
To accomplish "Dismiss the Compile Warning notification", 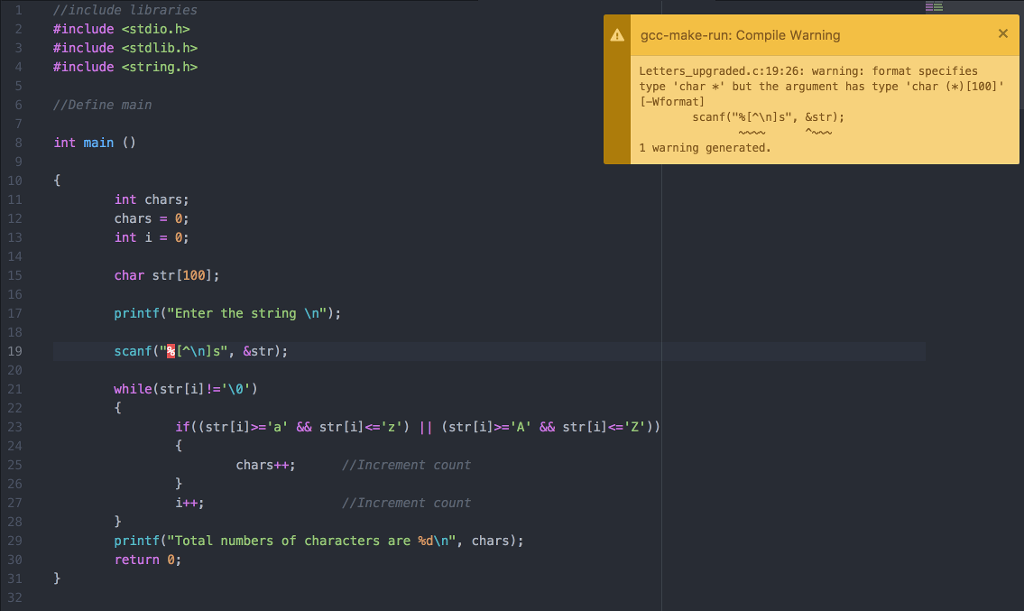I will coord(1003,33).
